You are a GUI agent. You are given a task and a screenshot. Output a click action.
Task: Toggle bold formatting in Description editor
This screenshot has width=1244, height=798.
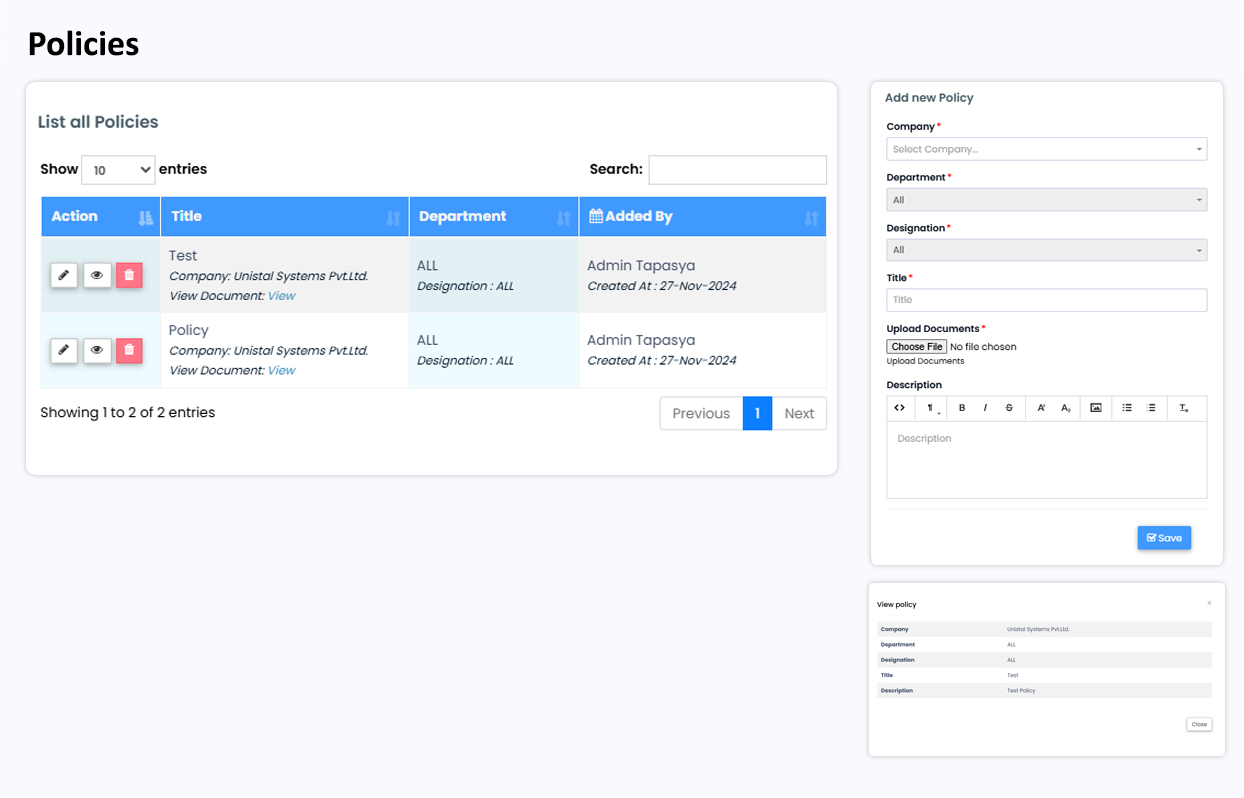tap(962, 408)
